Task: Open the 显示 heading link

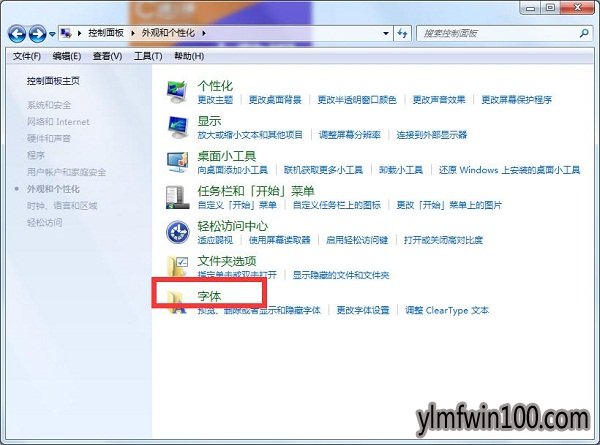Action: point(209,121)
